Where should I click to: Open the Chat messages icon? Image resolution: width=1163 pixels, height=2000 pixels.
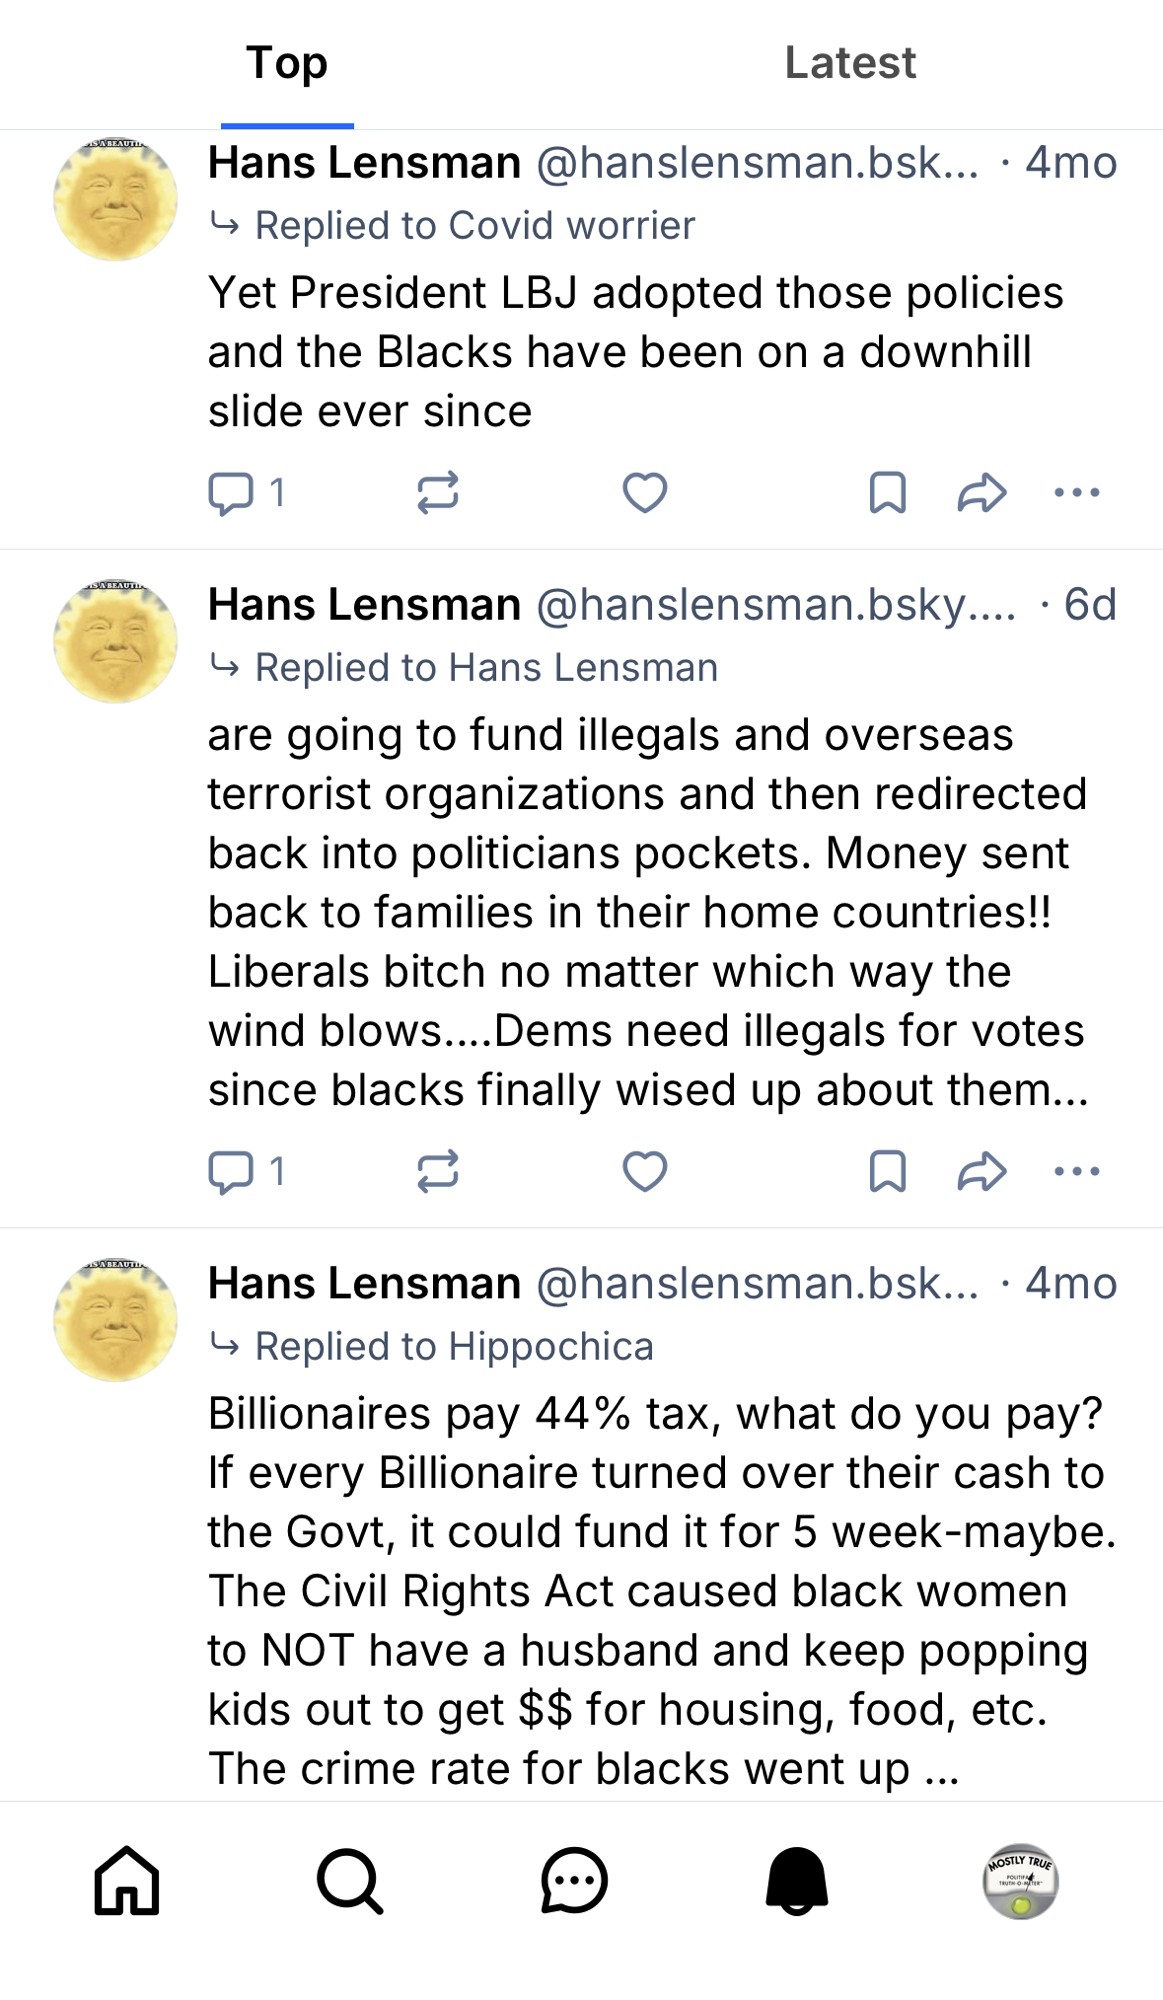[x=574, y=1881]
